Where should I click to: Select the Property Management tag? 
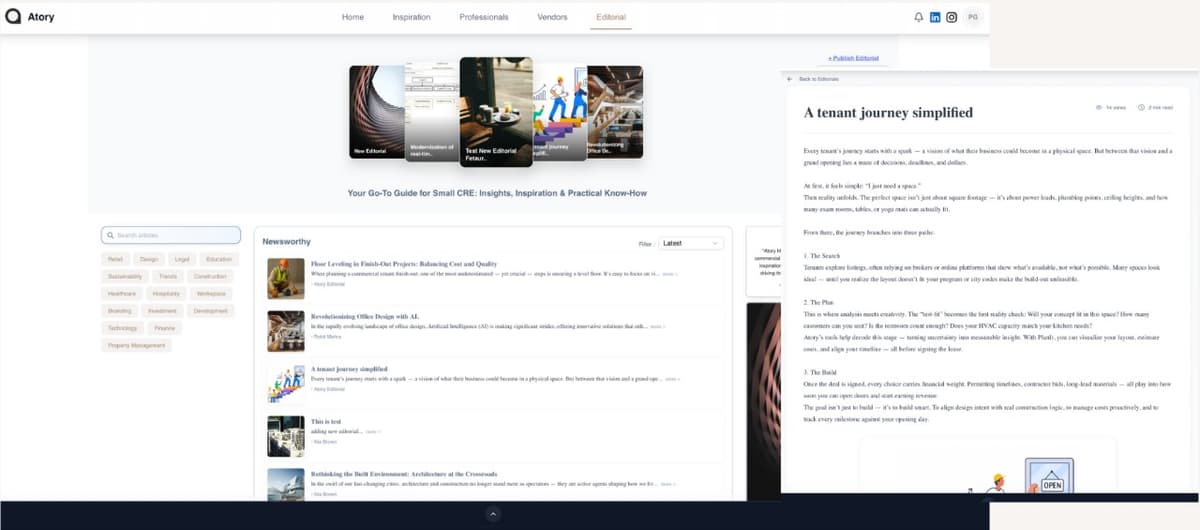pos(136,345)
